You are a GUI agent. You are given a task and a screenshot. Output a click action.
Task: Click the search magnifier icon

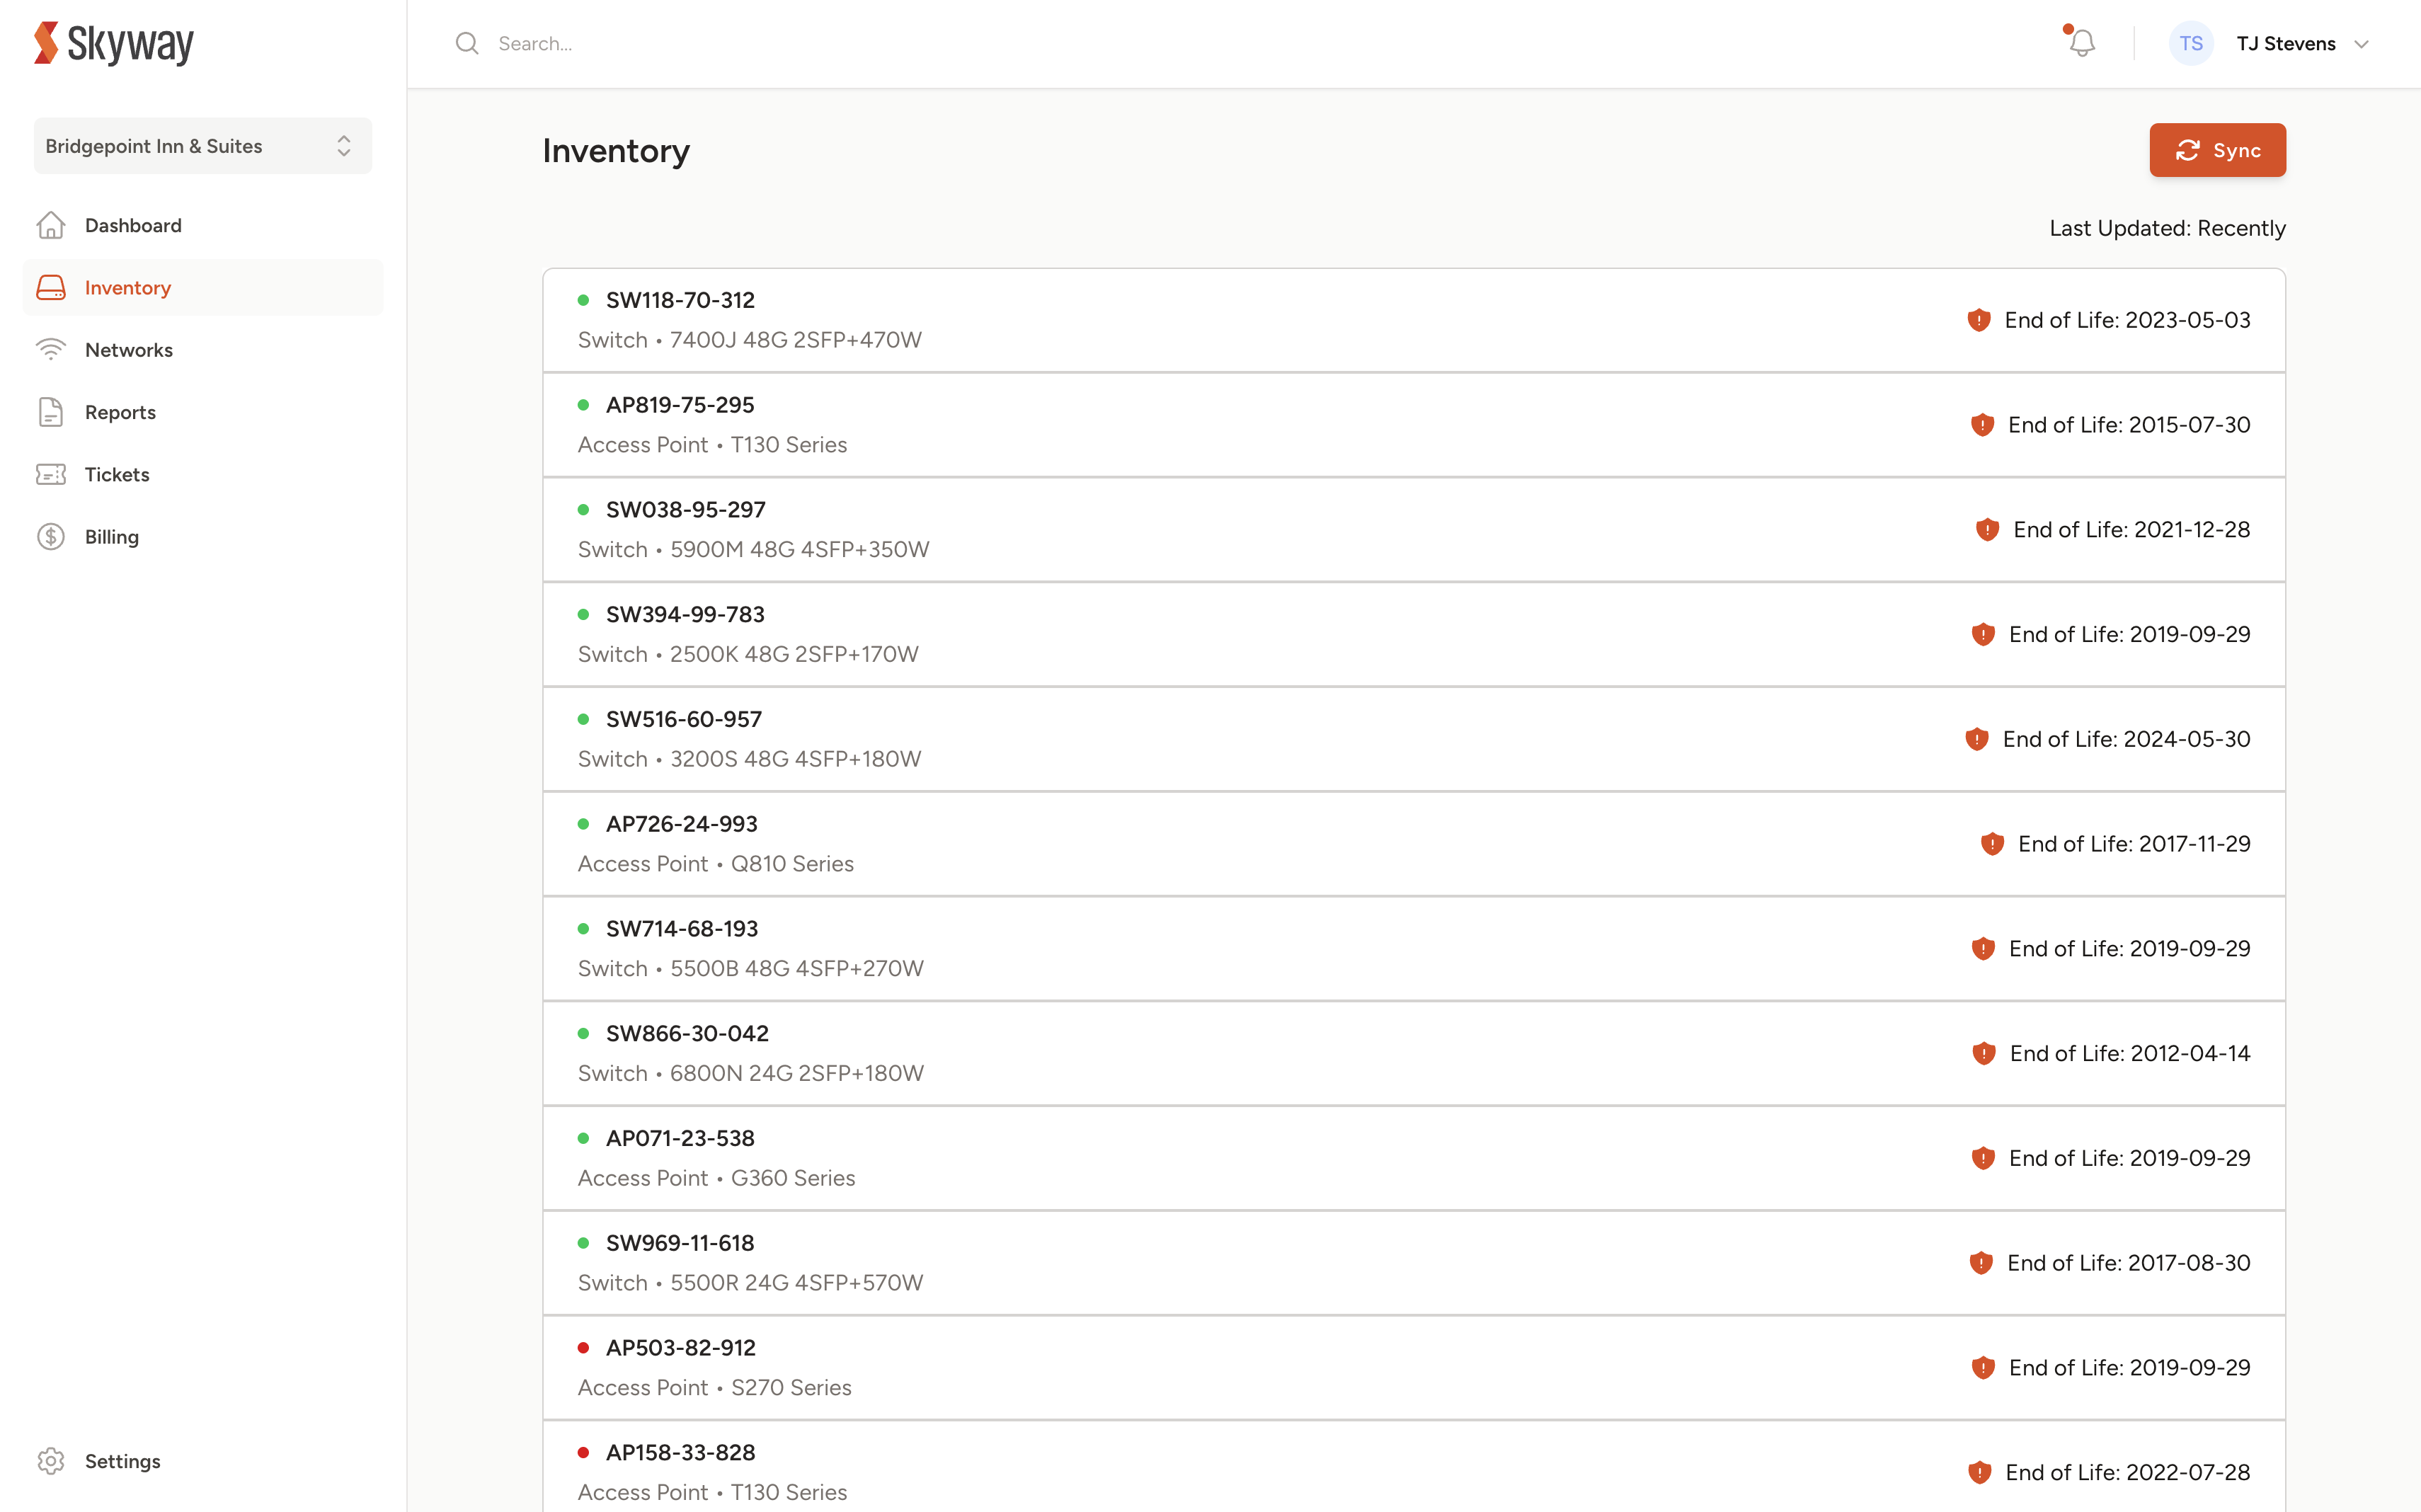click(467, 44)
